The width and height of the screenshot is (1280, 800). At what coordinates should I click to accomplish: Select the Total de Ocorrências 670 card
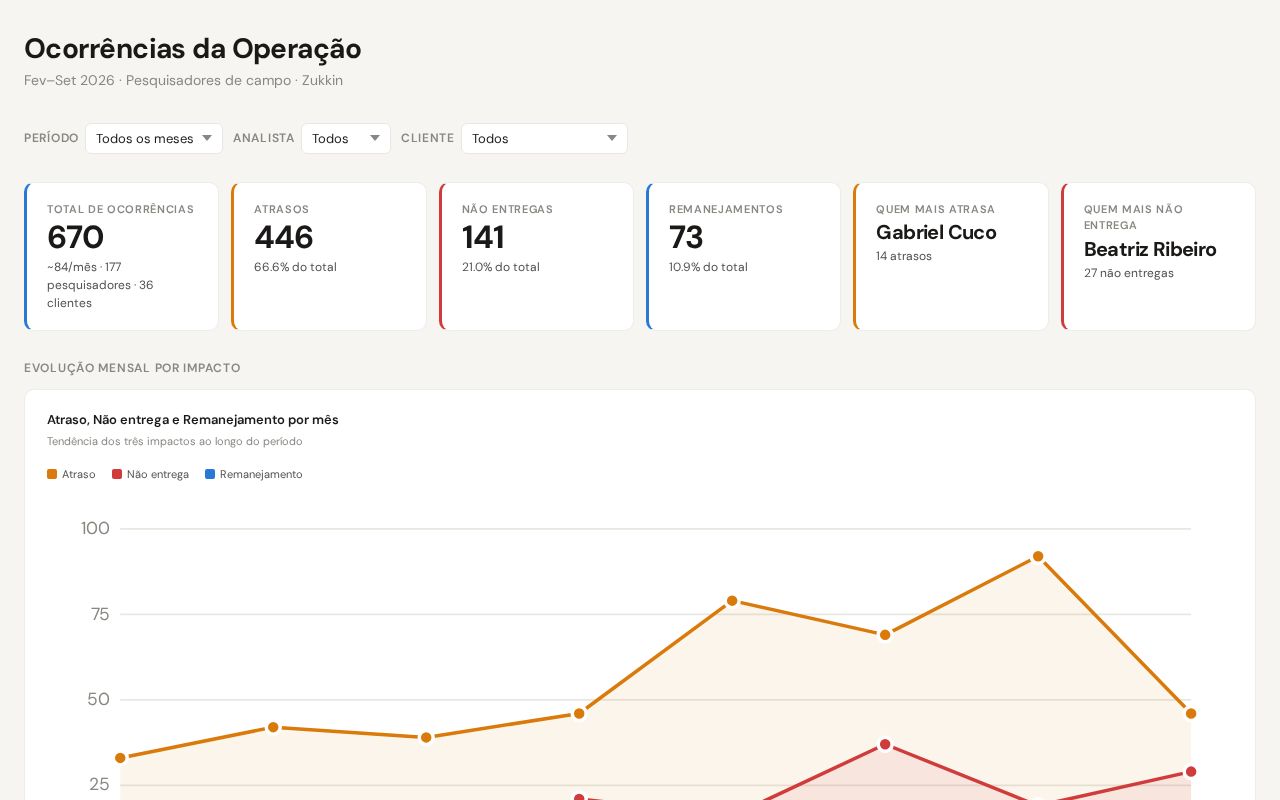click(121, 256)
